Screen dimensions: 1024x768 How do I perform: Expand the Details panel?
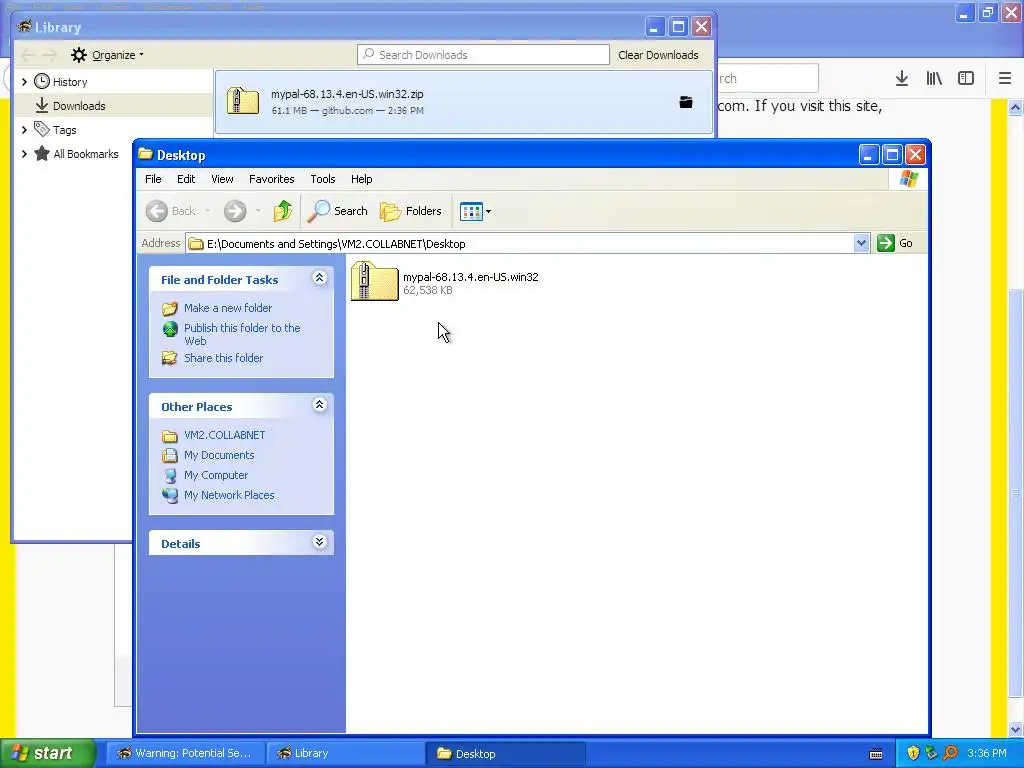pyautogui.click(x=319, y=542)
